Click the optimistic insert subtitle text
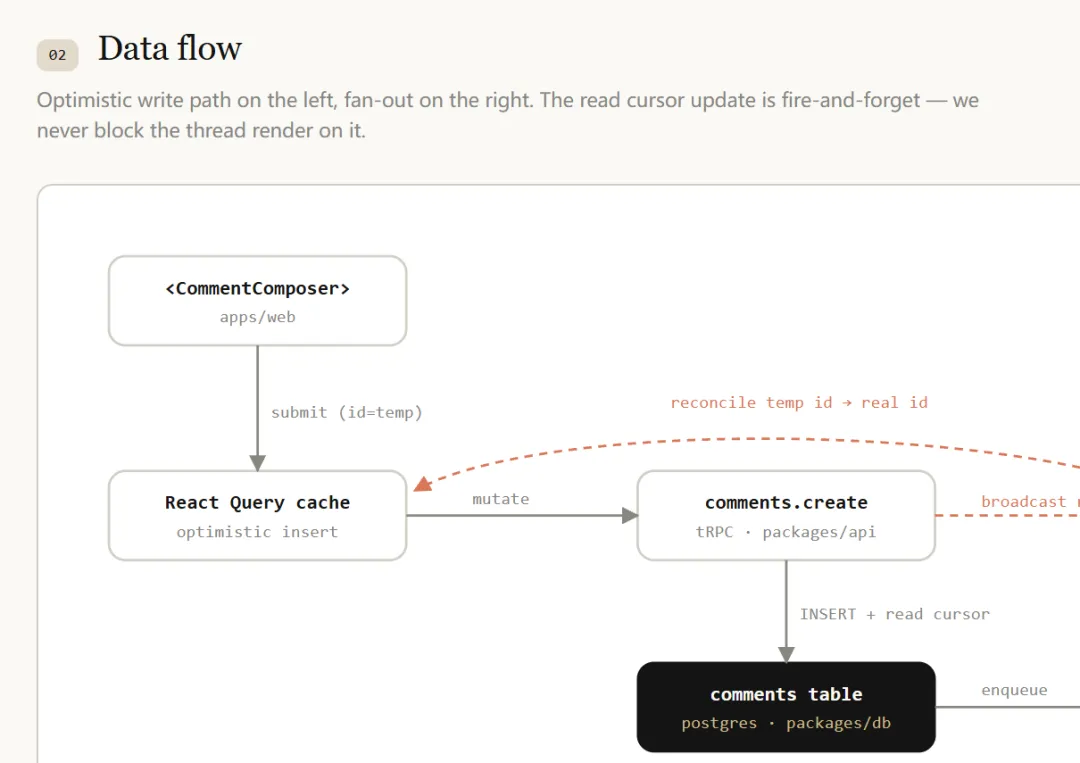 pos(258,532)
